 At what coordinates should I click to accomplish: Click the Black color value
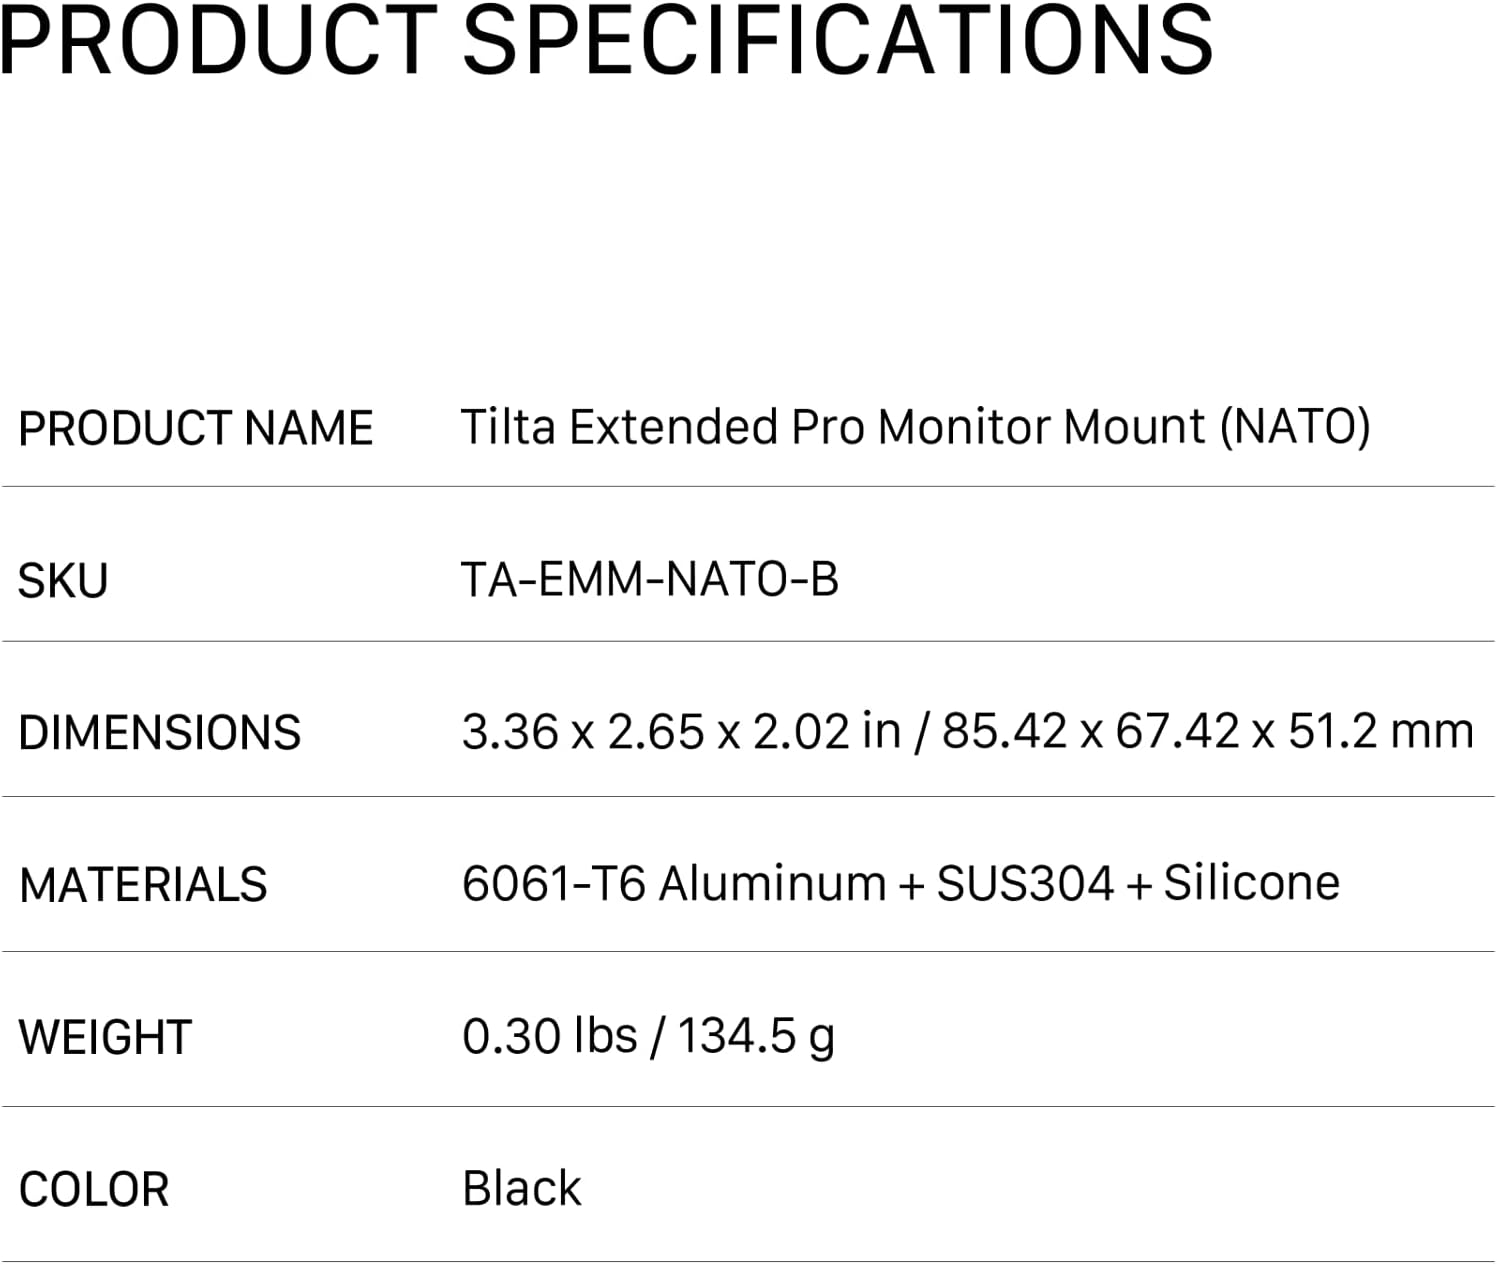click(522, 1189)
